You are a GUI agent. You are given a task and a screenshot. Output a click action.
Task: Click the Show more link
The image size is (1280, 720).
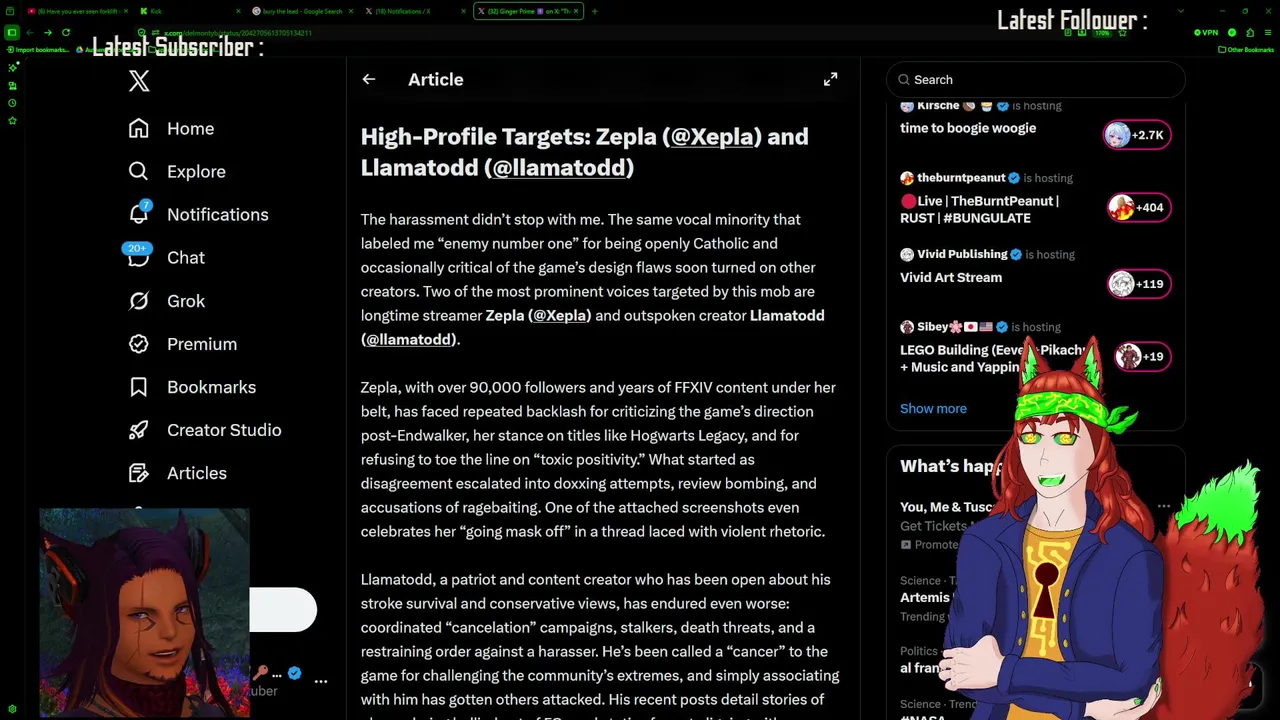[x=933, y=408]
